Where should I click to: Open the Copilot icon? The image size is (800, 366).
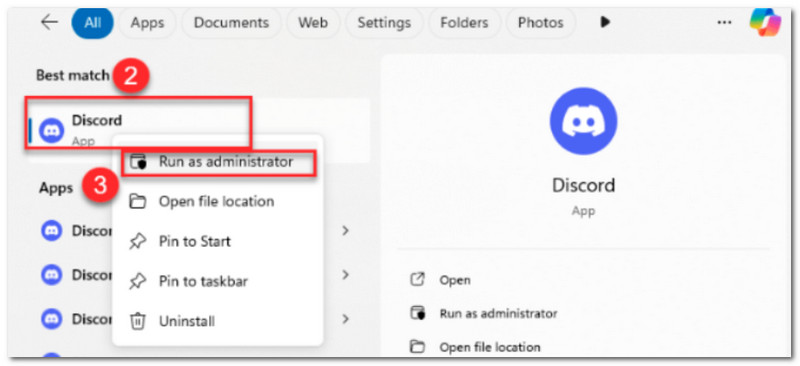(765, 22)
